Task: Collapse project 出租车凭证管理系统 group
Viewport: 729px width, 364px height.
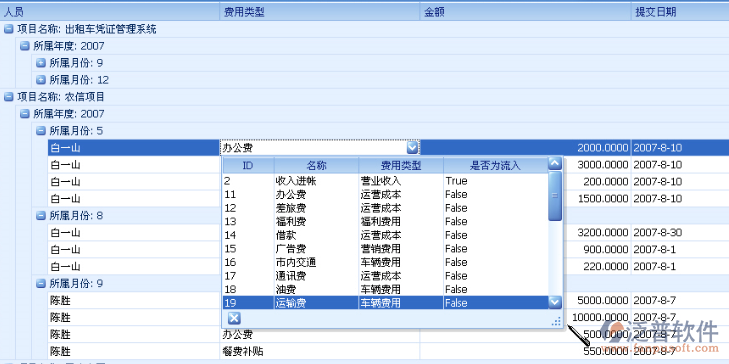Action: pyautogui.click(x=8, y=29)
